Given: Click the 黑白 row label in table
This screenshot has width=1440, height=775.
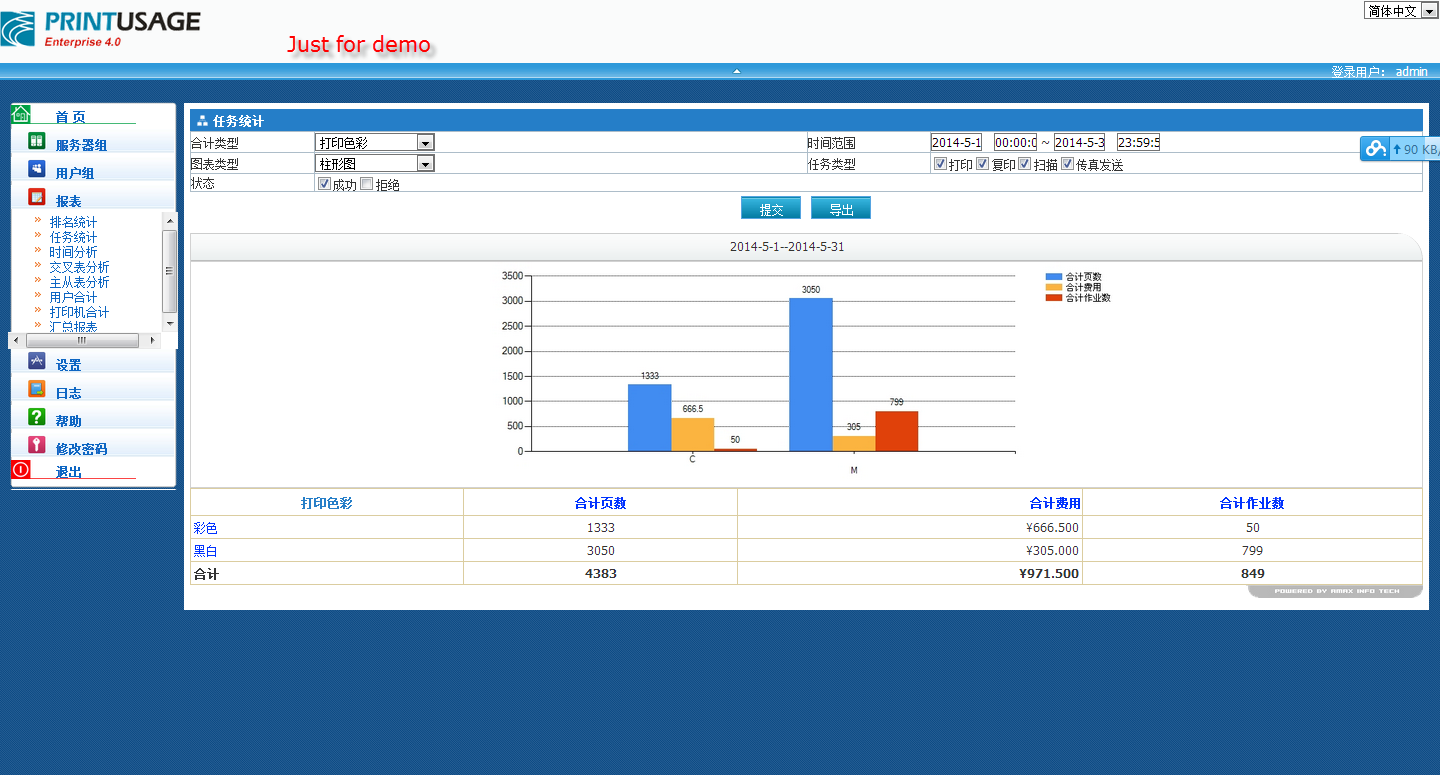Looking at the screenshot, I should [x=205, y=550].
